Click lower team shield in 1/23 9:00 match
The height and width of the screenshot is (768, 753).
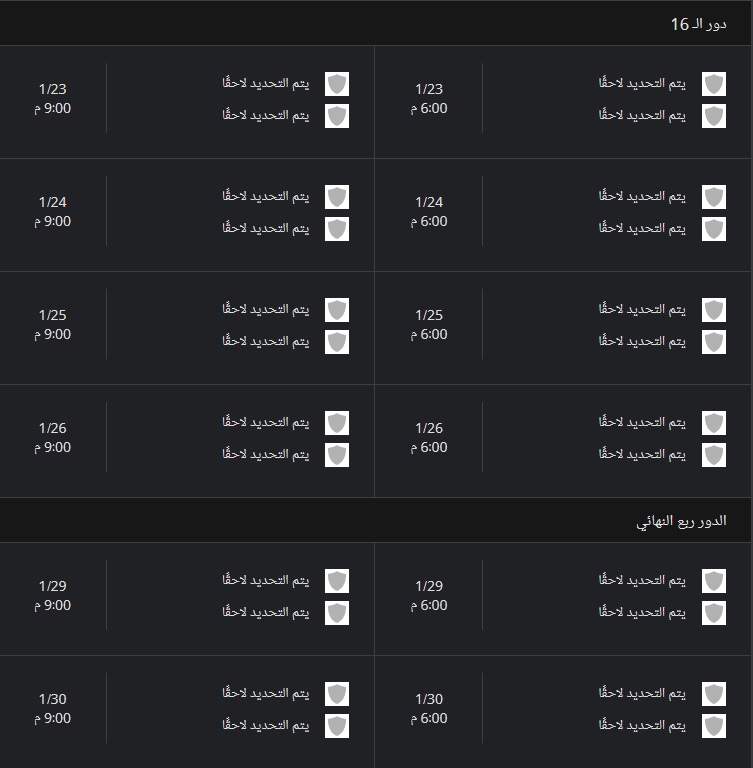[x=337, y=116]
